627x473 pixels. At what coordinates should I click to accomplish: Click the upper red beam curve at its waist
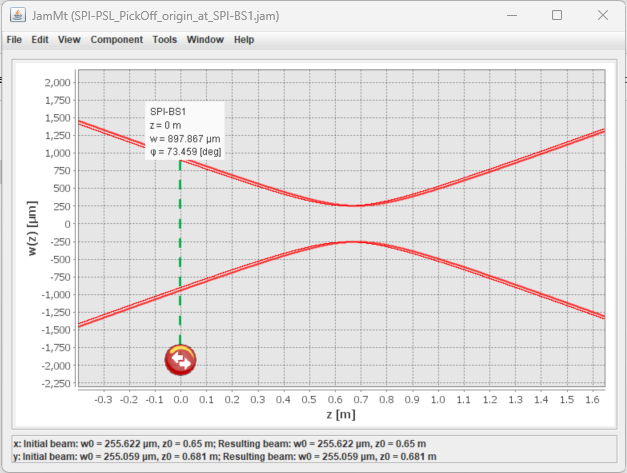pos(354,205)
